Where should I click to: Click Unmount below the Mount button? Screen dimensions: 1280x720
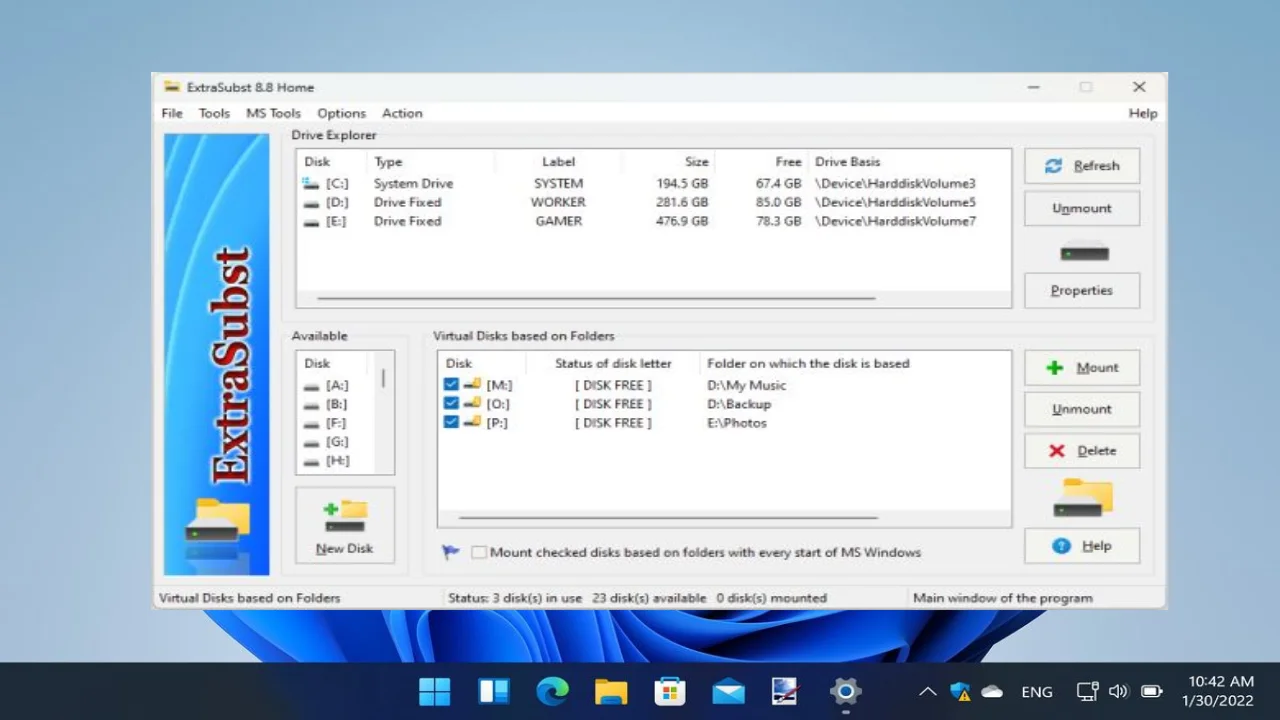[x=1082, y=409]
